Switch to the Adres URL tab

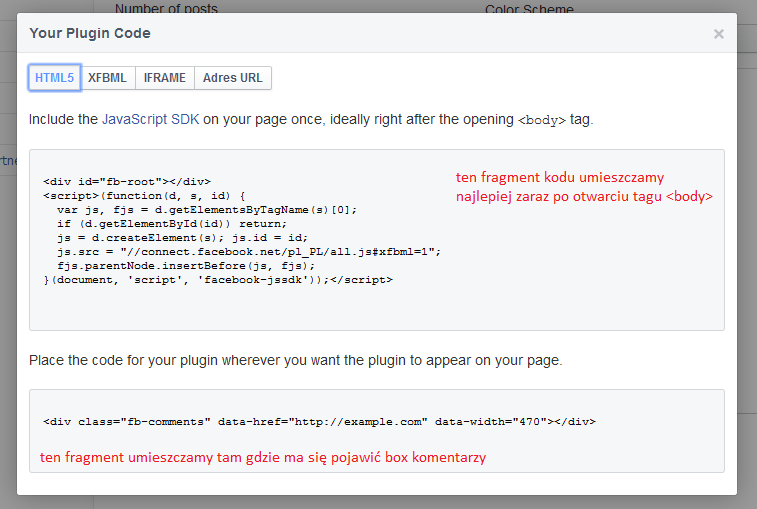[x=233, y=78]
